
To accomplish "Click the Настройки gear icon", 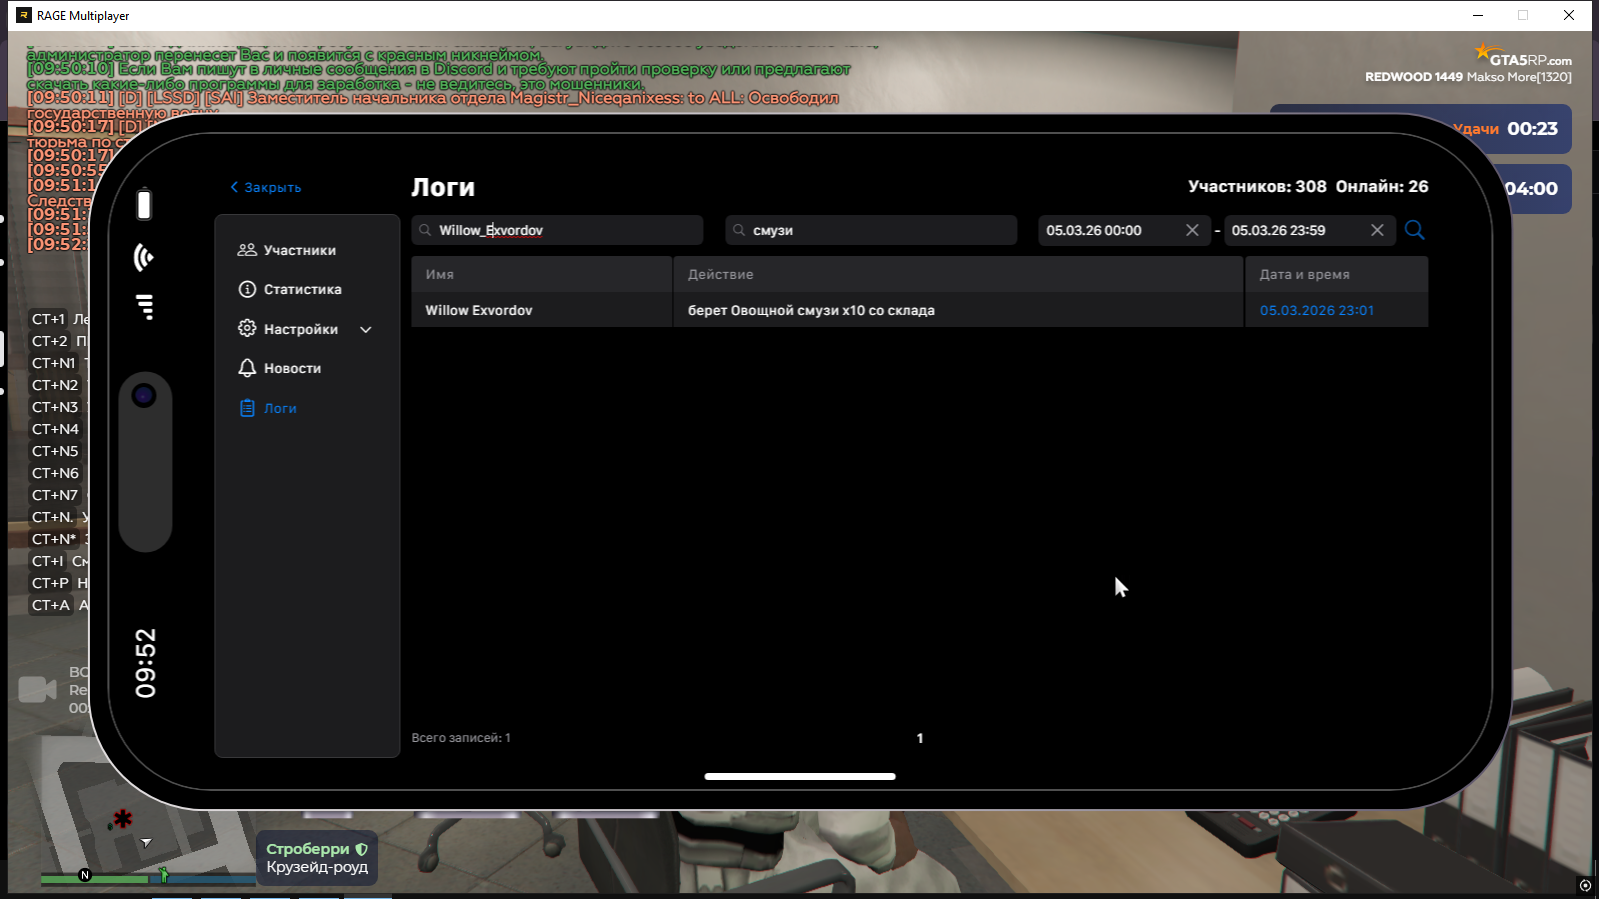I will pyautogui.click(x=247, y=328).
